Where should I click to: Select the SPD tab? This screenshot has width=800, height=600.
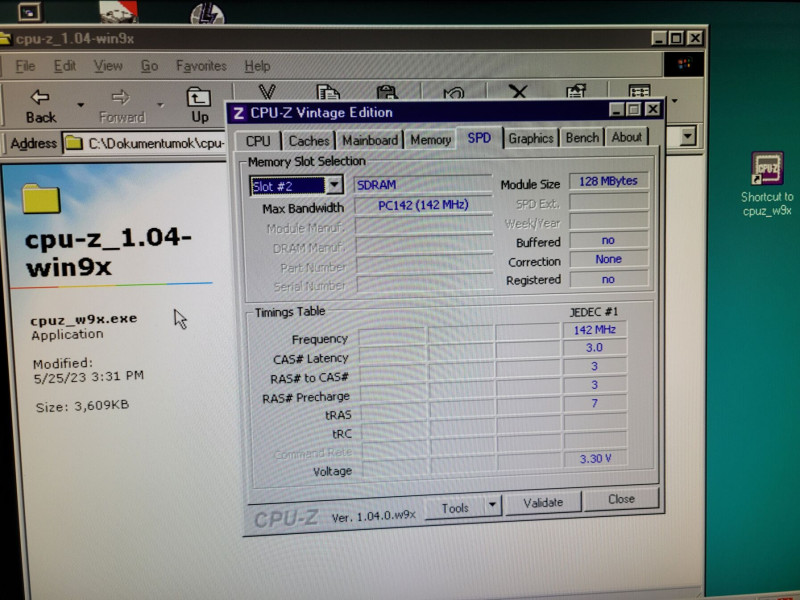(x=479, y=138)
